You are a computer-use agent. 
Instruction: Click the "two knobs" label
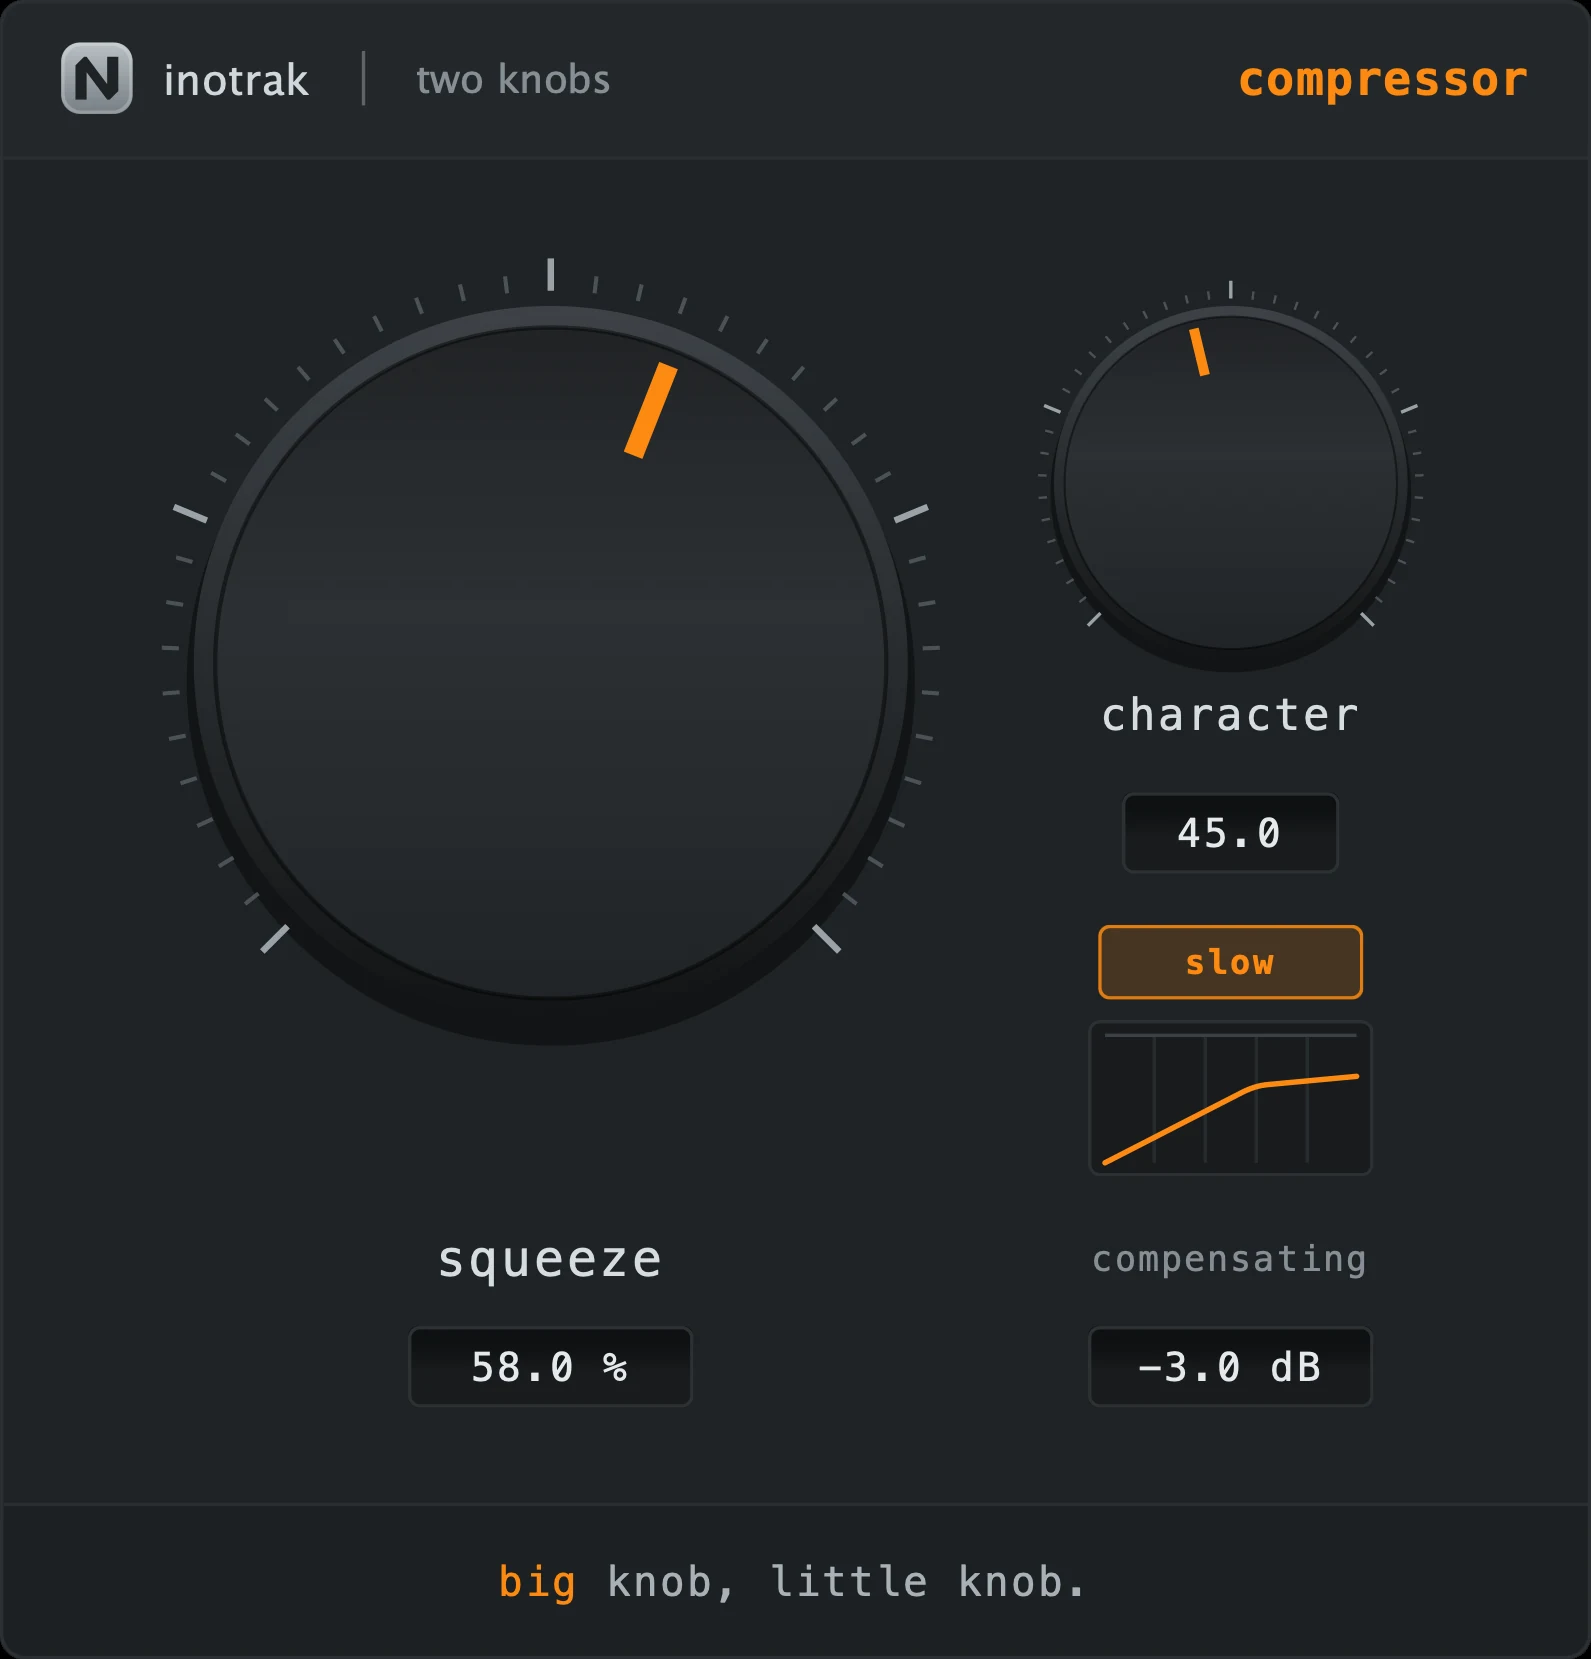513,79
